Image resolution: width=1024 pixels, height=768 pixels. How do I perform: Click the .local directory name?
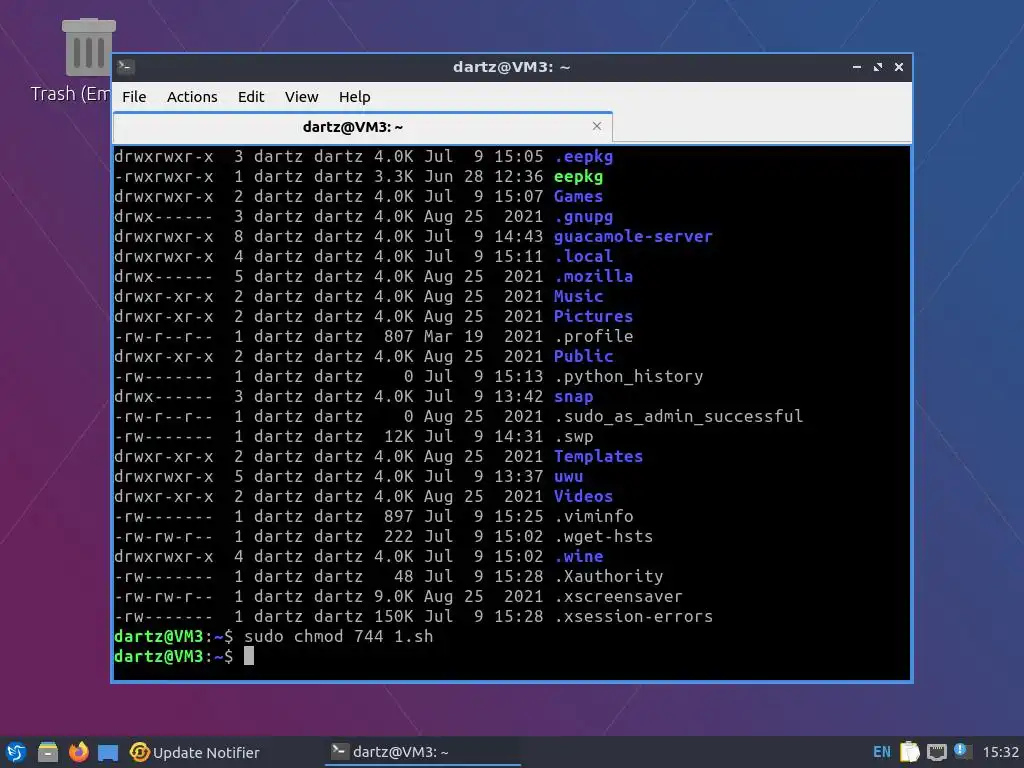point(583,257)
